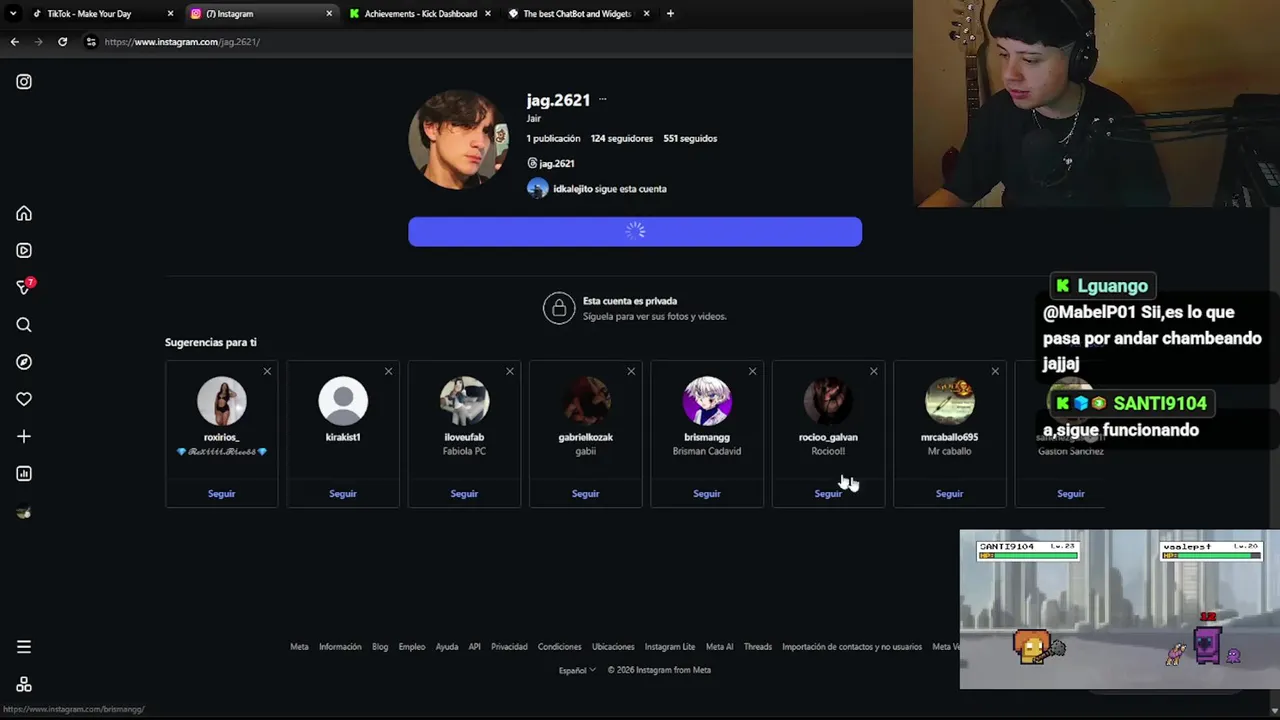Open the Ayuda footer link
The height and width of the screenshot is (720, 1280).
point(447,647)
